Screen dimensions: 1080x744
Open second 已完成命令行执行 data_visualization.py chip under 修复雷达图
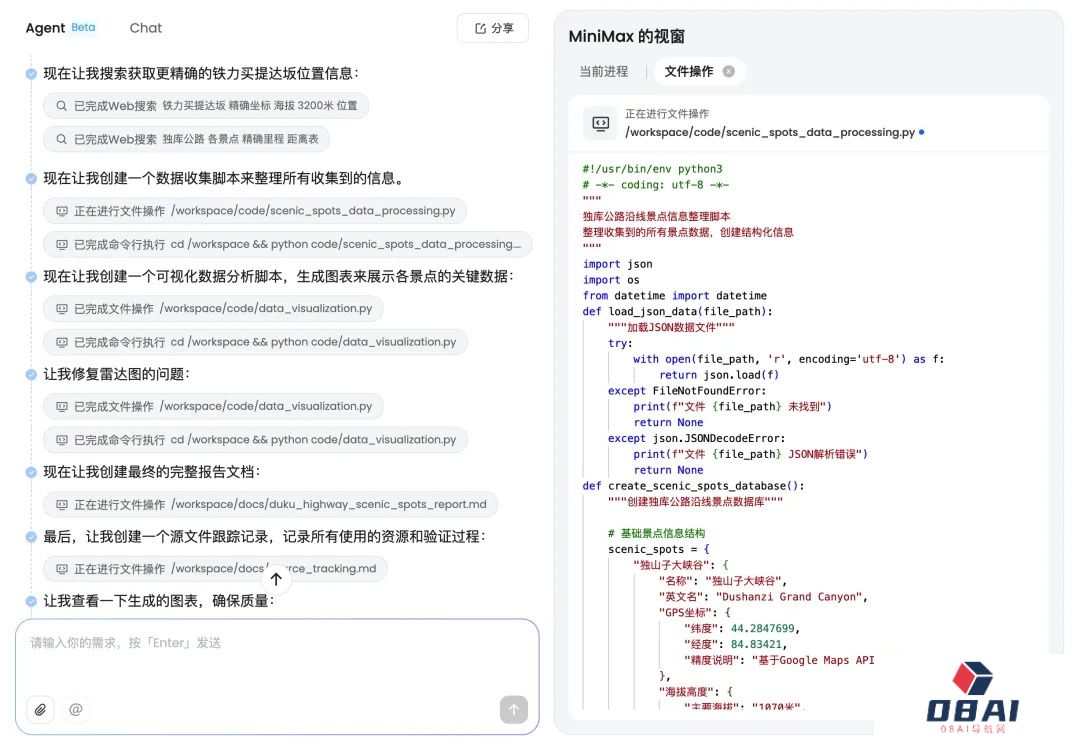point(256,440)
